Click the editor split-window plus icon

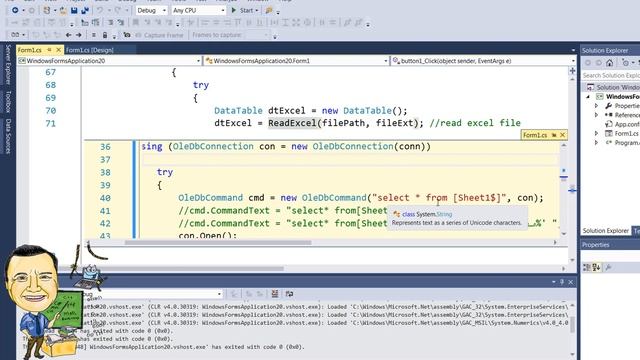tap(572, 71)
